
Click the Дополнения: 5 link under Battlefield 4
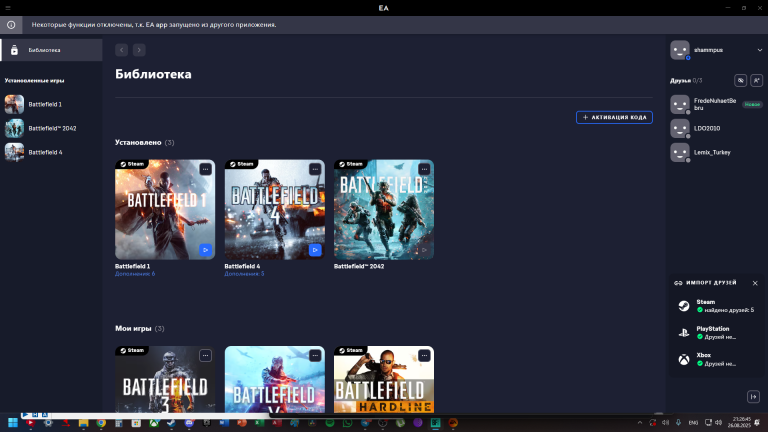click(244, 274)
